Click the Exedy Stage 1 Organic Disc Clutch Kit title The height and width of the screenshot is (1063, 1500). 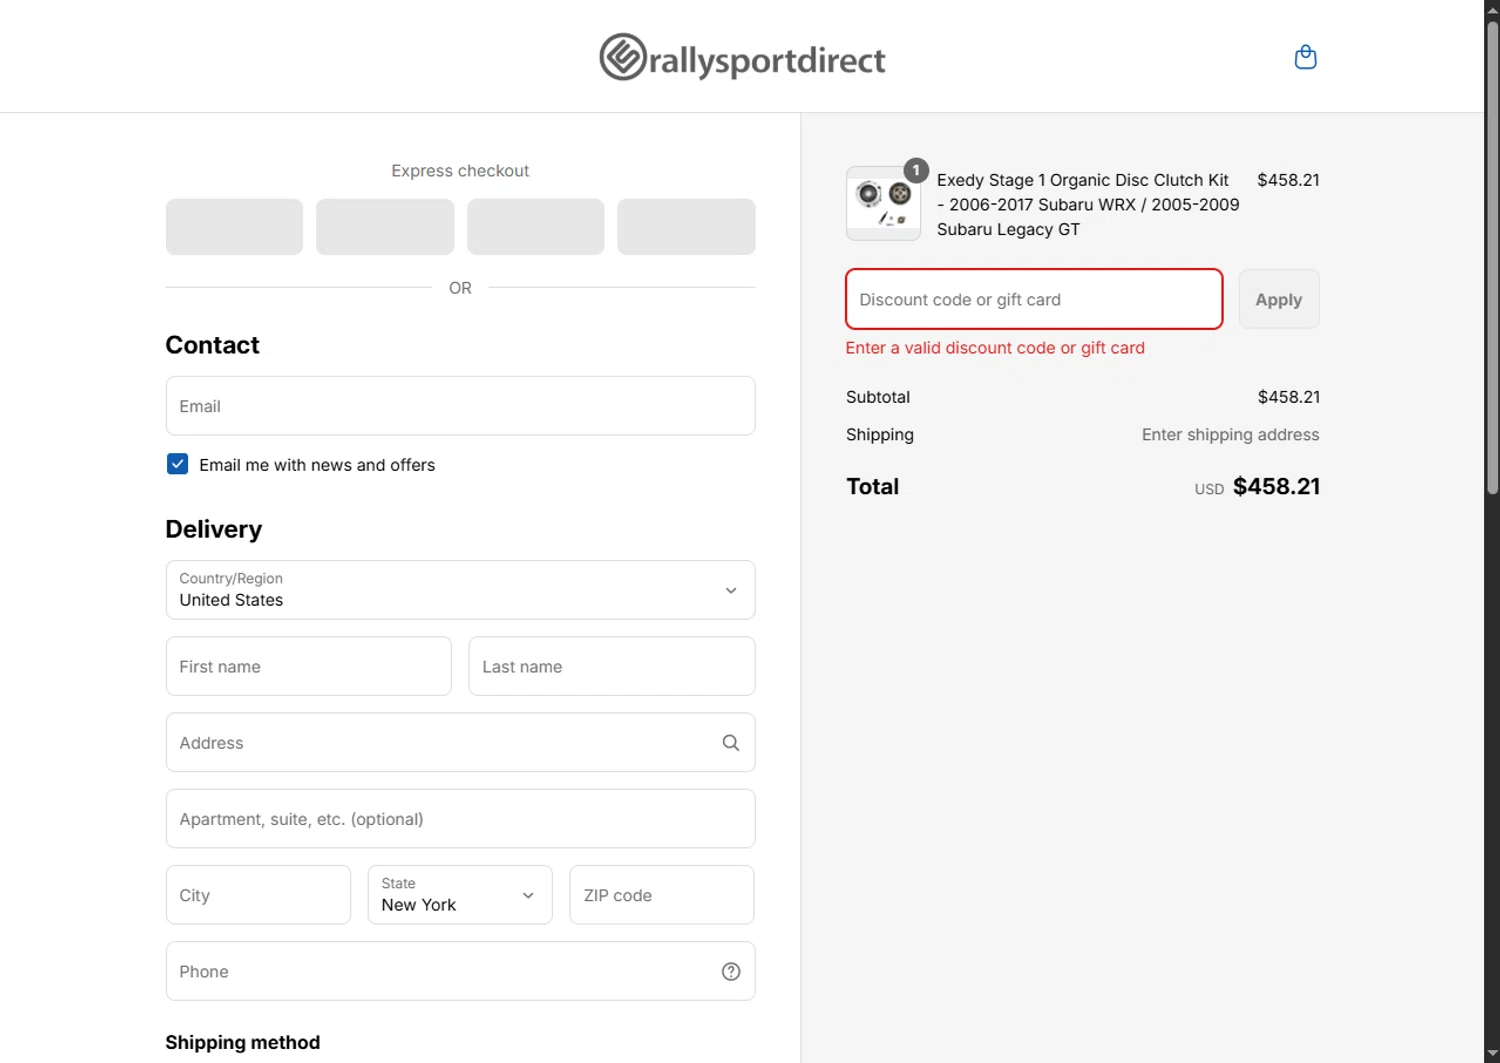pyautogui.click(x=1088, y=204)
